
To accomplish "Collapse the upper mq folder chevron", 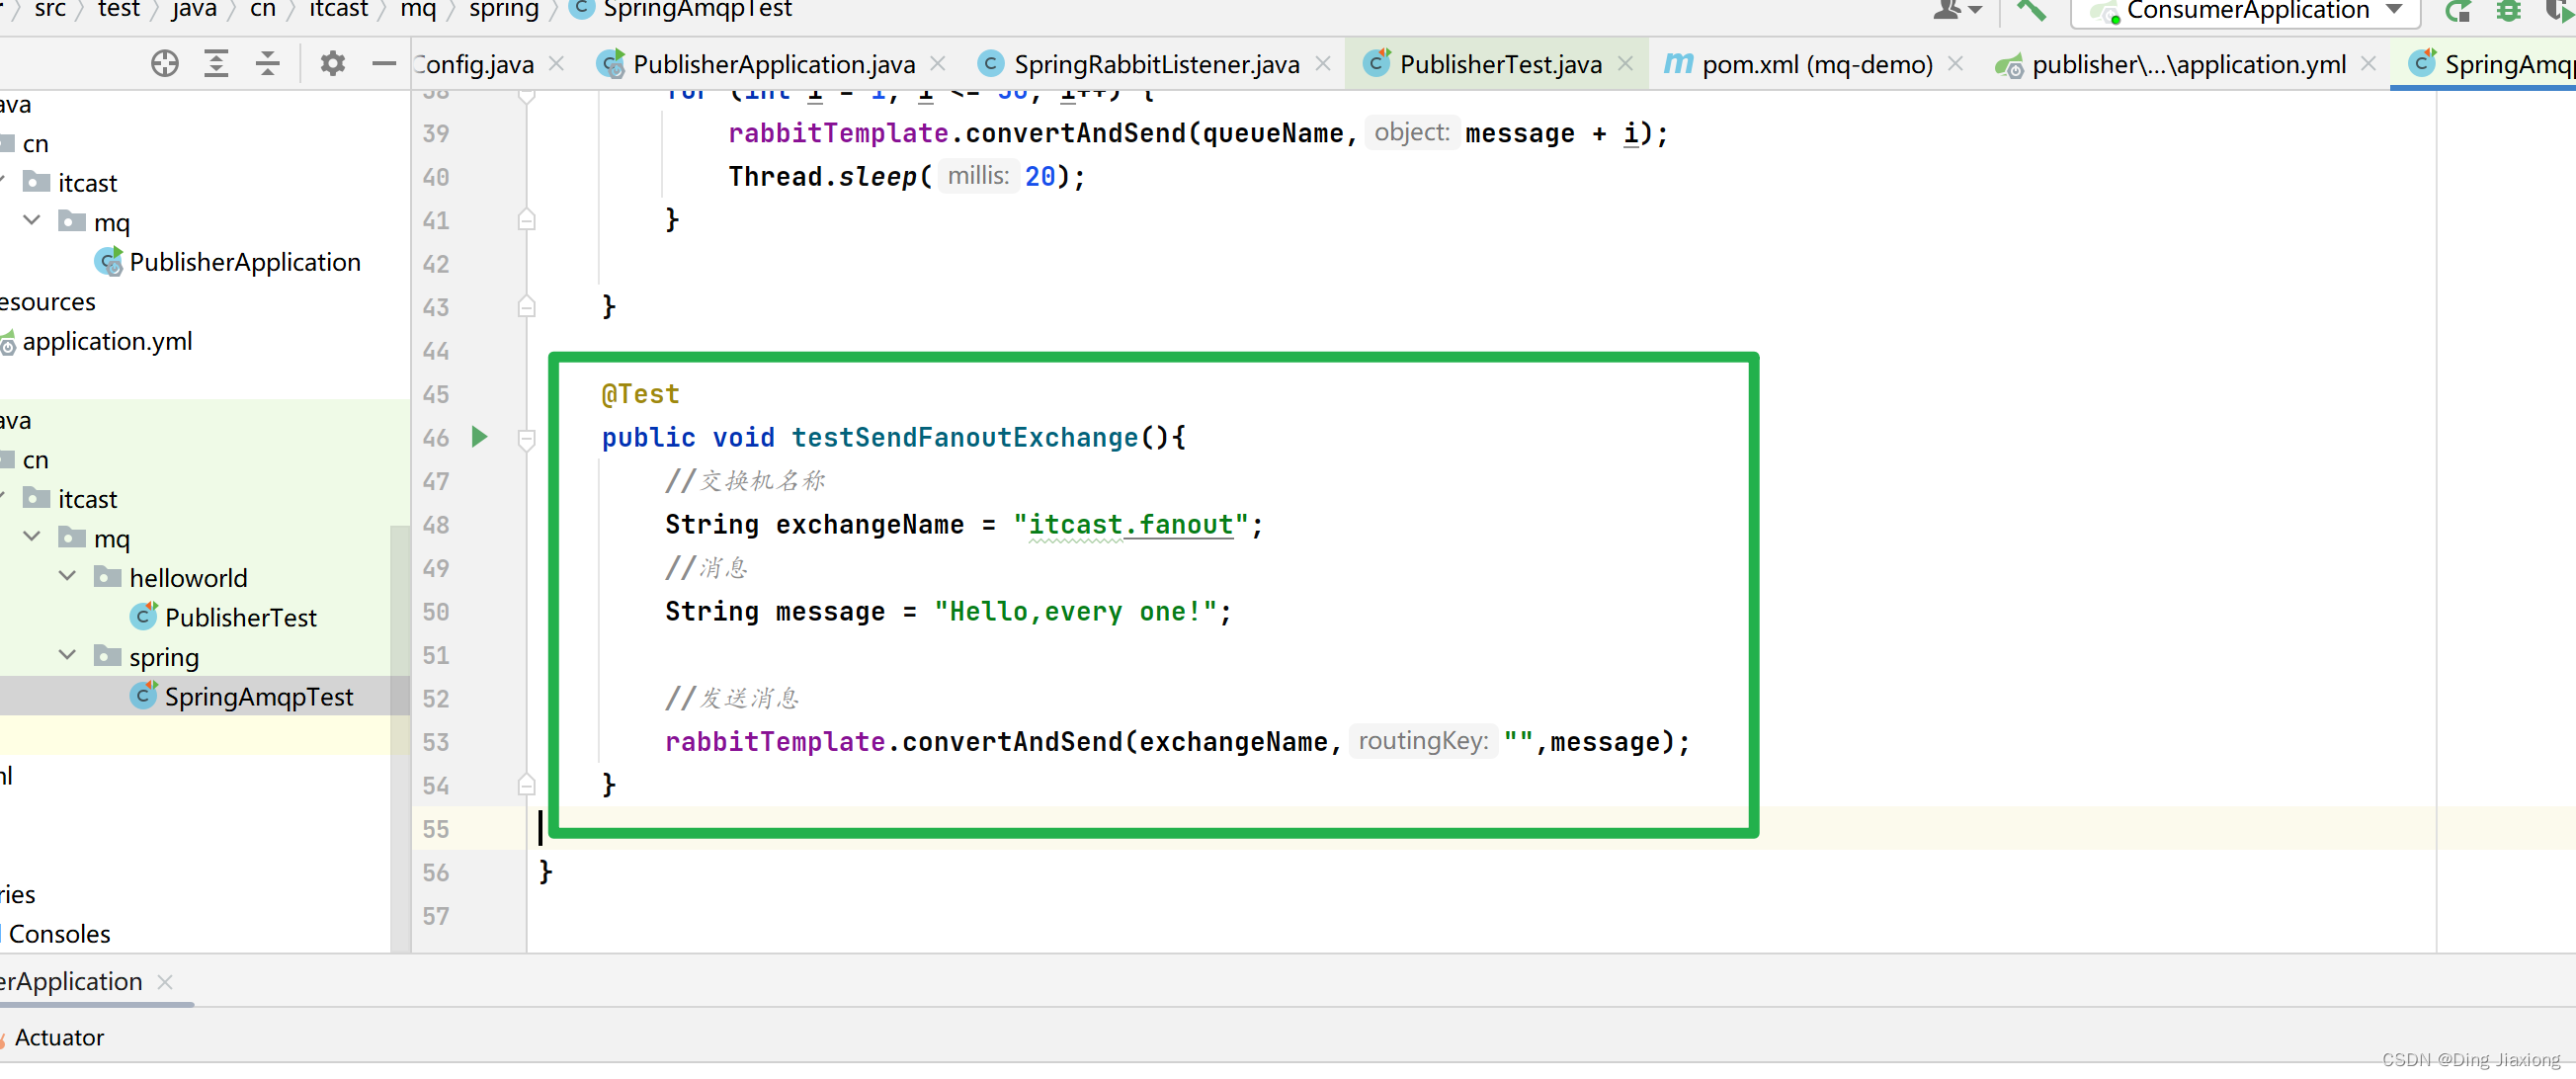I will 32,220.
